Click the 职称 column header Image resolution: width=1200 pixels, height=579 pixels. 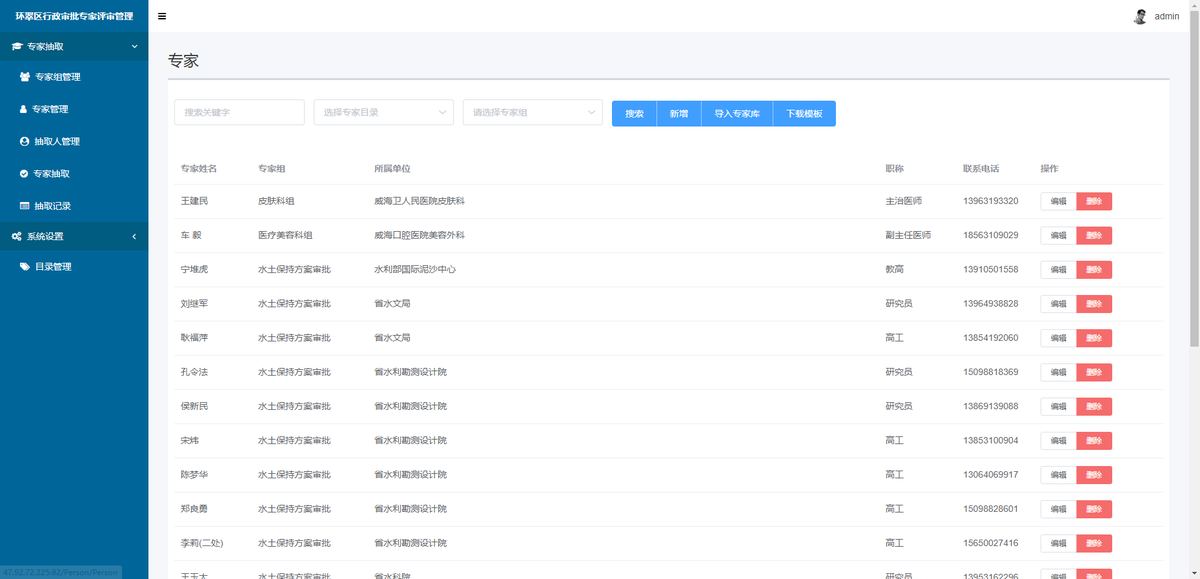895,168
